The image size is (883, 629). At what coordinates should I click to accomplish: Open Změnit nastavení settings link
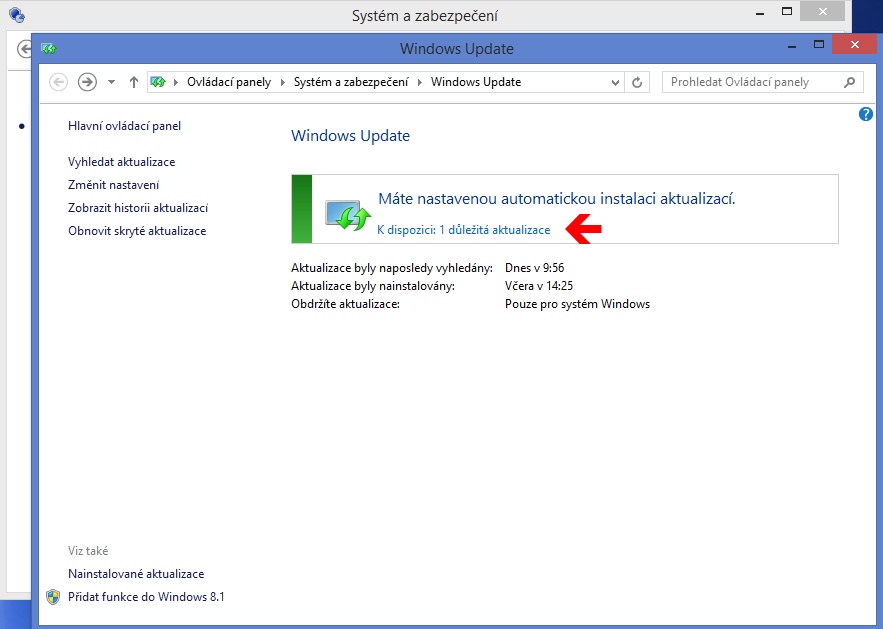pyautogui.click(x=113, y=185)
